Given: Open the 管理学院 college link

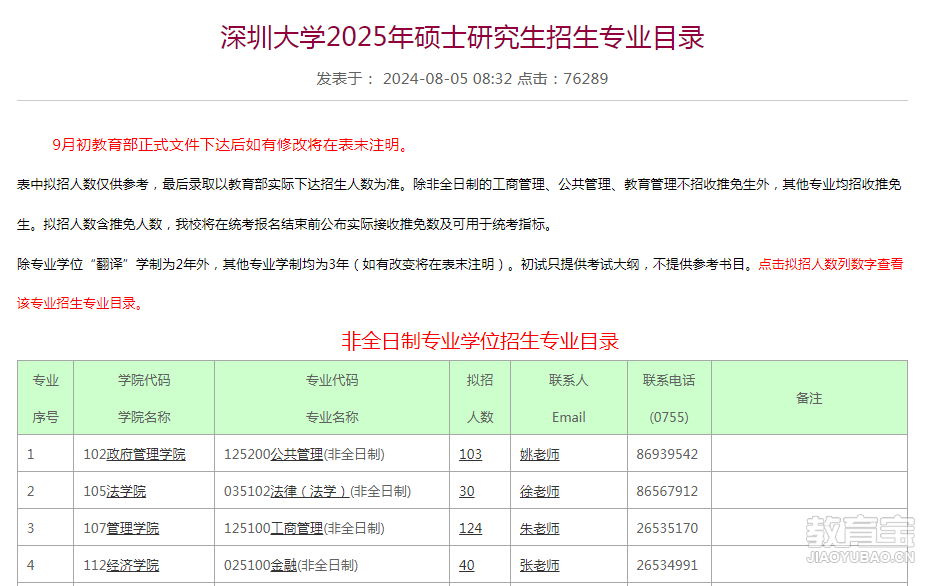Looking at the screenshot, I should 133,528.
